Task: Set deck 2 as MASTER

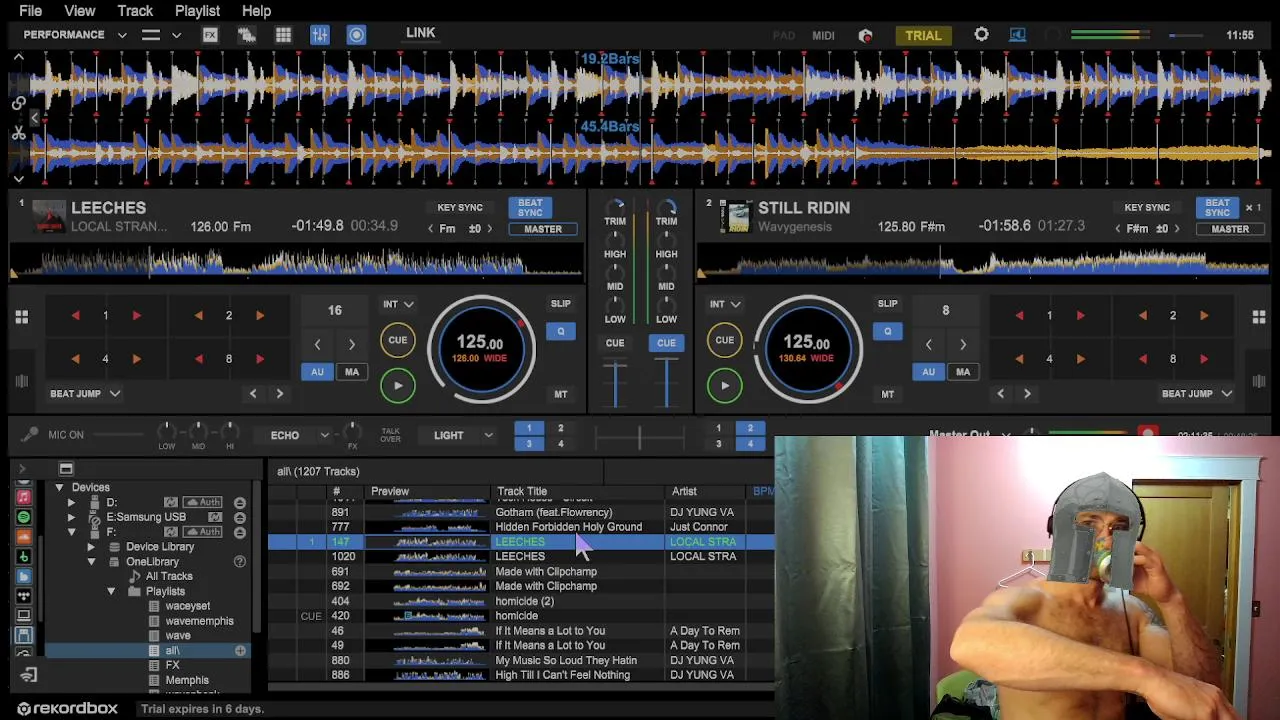Action: click(x=1230, y=229)
